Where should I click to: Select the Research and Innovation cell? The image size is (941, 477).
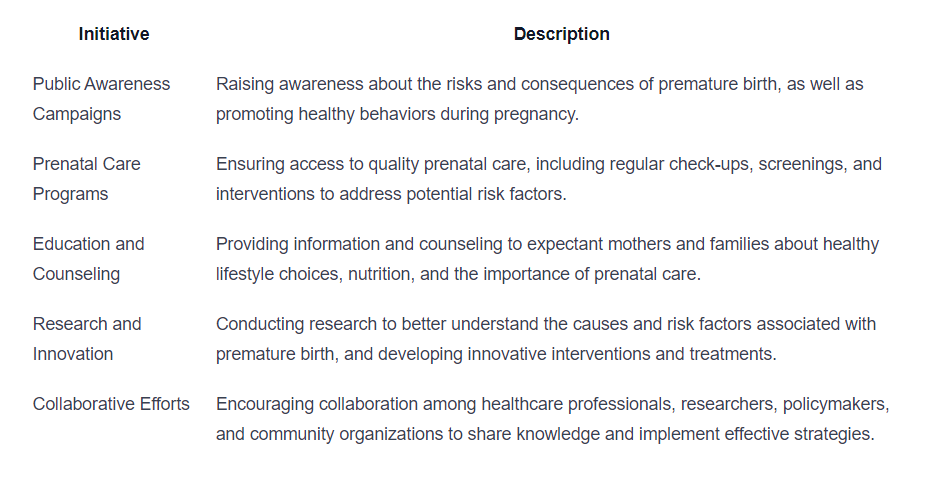click(87, 338)
